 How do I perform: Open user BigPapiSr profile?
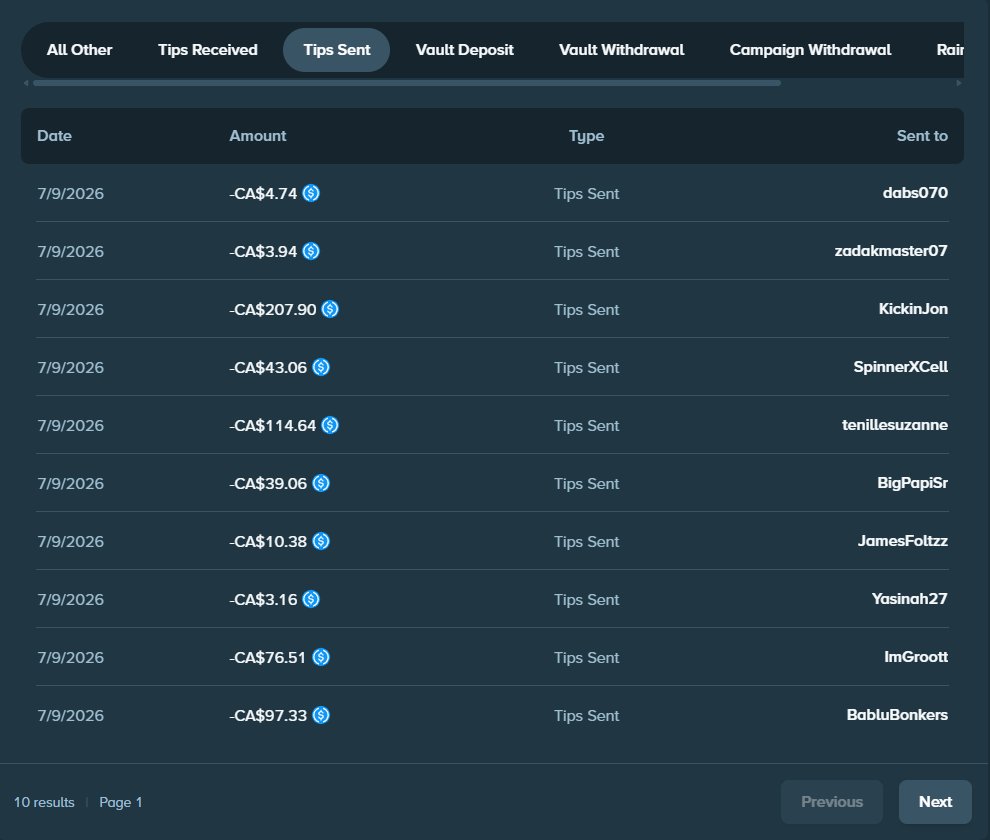click(912, 483)
